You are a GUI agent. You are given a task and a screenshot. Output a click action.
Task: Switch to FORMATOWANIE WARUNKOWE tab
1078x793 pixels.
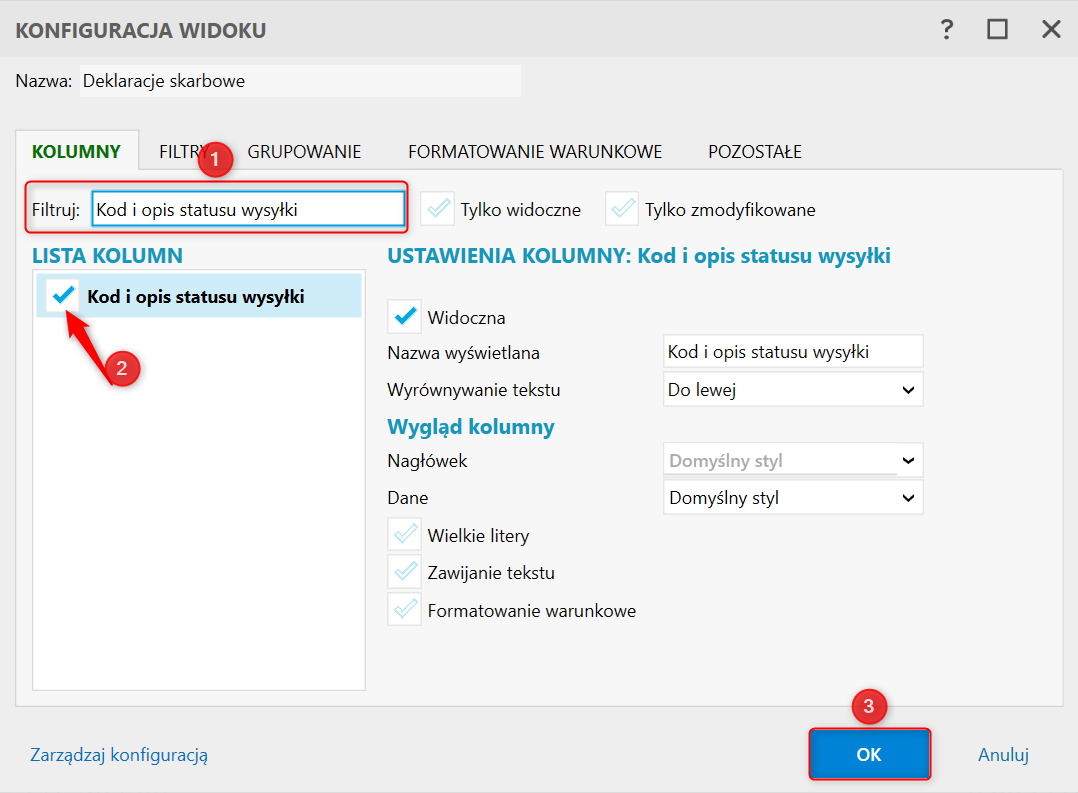(535, 151)
